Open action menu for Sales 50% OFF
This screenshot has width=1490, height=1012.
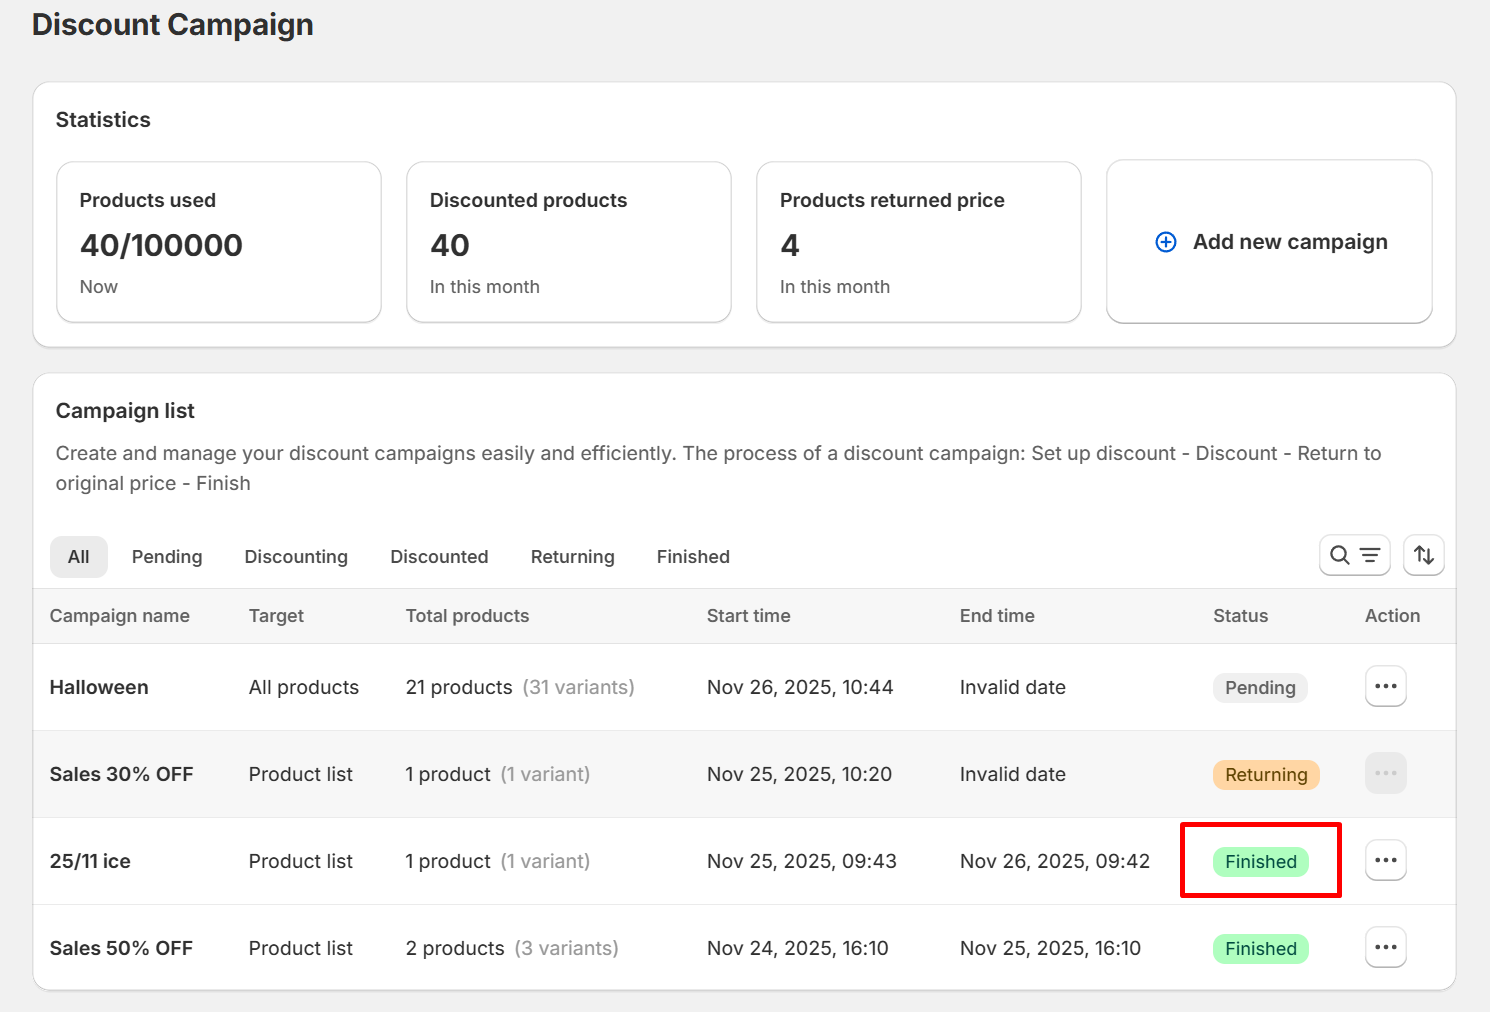click(1385, 948)
